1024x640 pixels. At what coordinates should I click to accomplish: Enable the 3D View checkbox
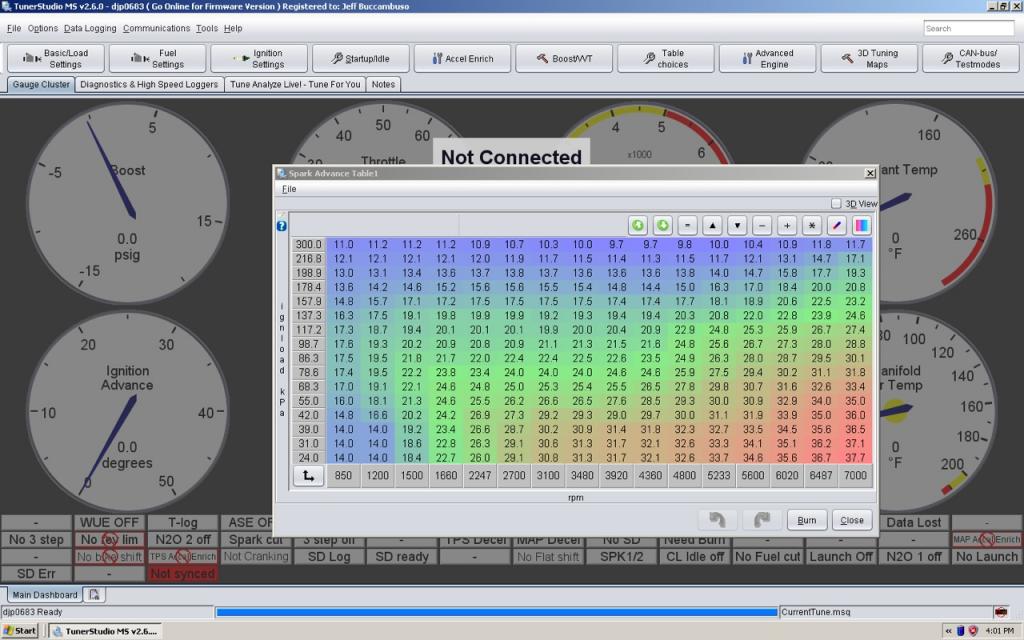click(837, 203)
